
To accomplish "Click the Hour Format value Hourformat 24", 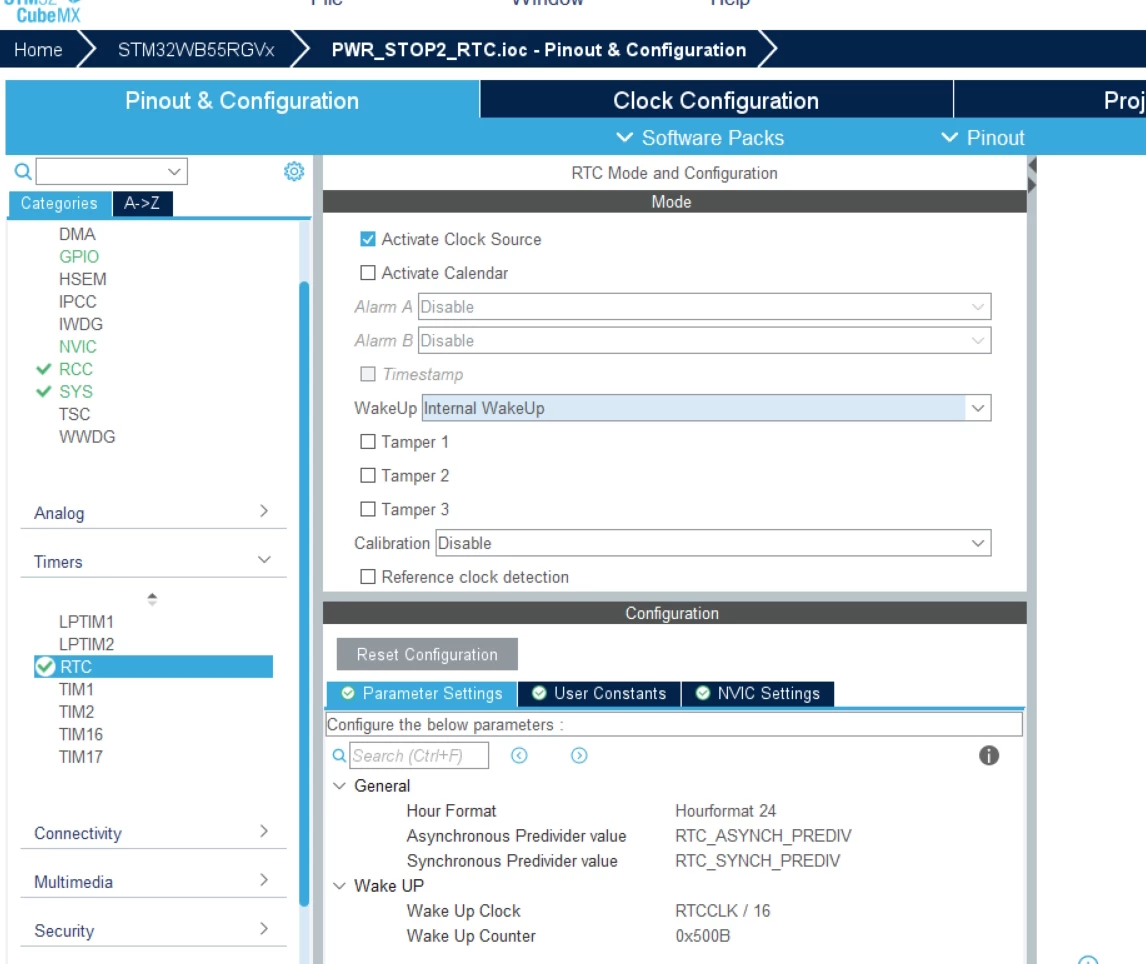I will coord(726,811).
